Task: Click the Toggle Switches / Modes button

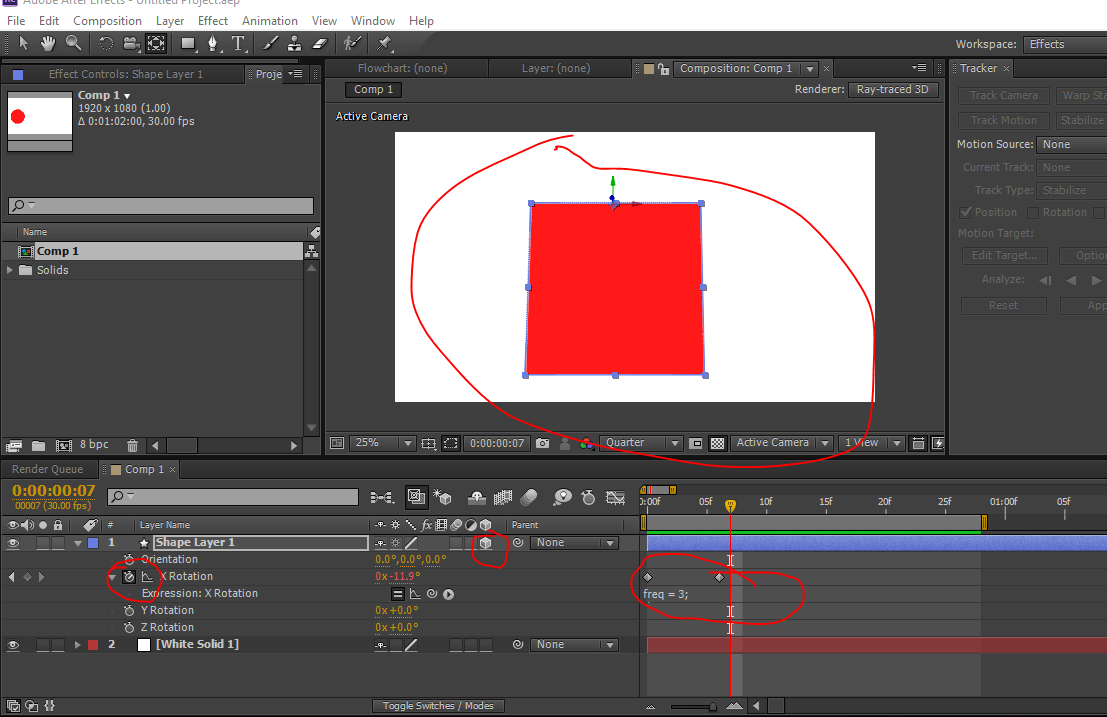Action: pos(438,706)
